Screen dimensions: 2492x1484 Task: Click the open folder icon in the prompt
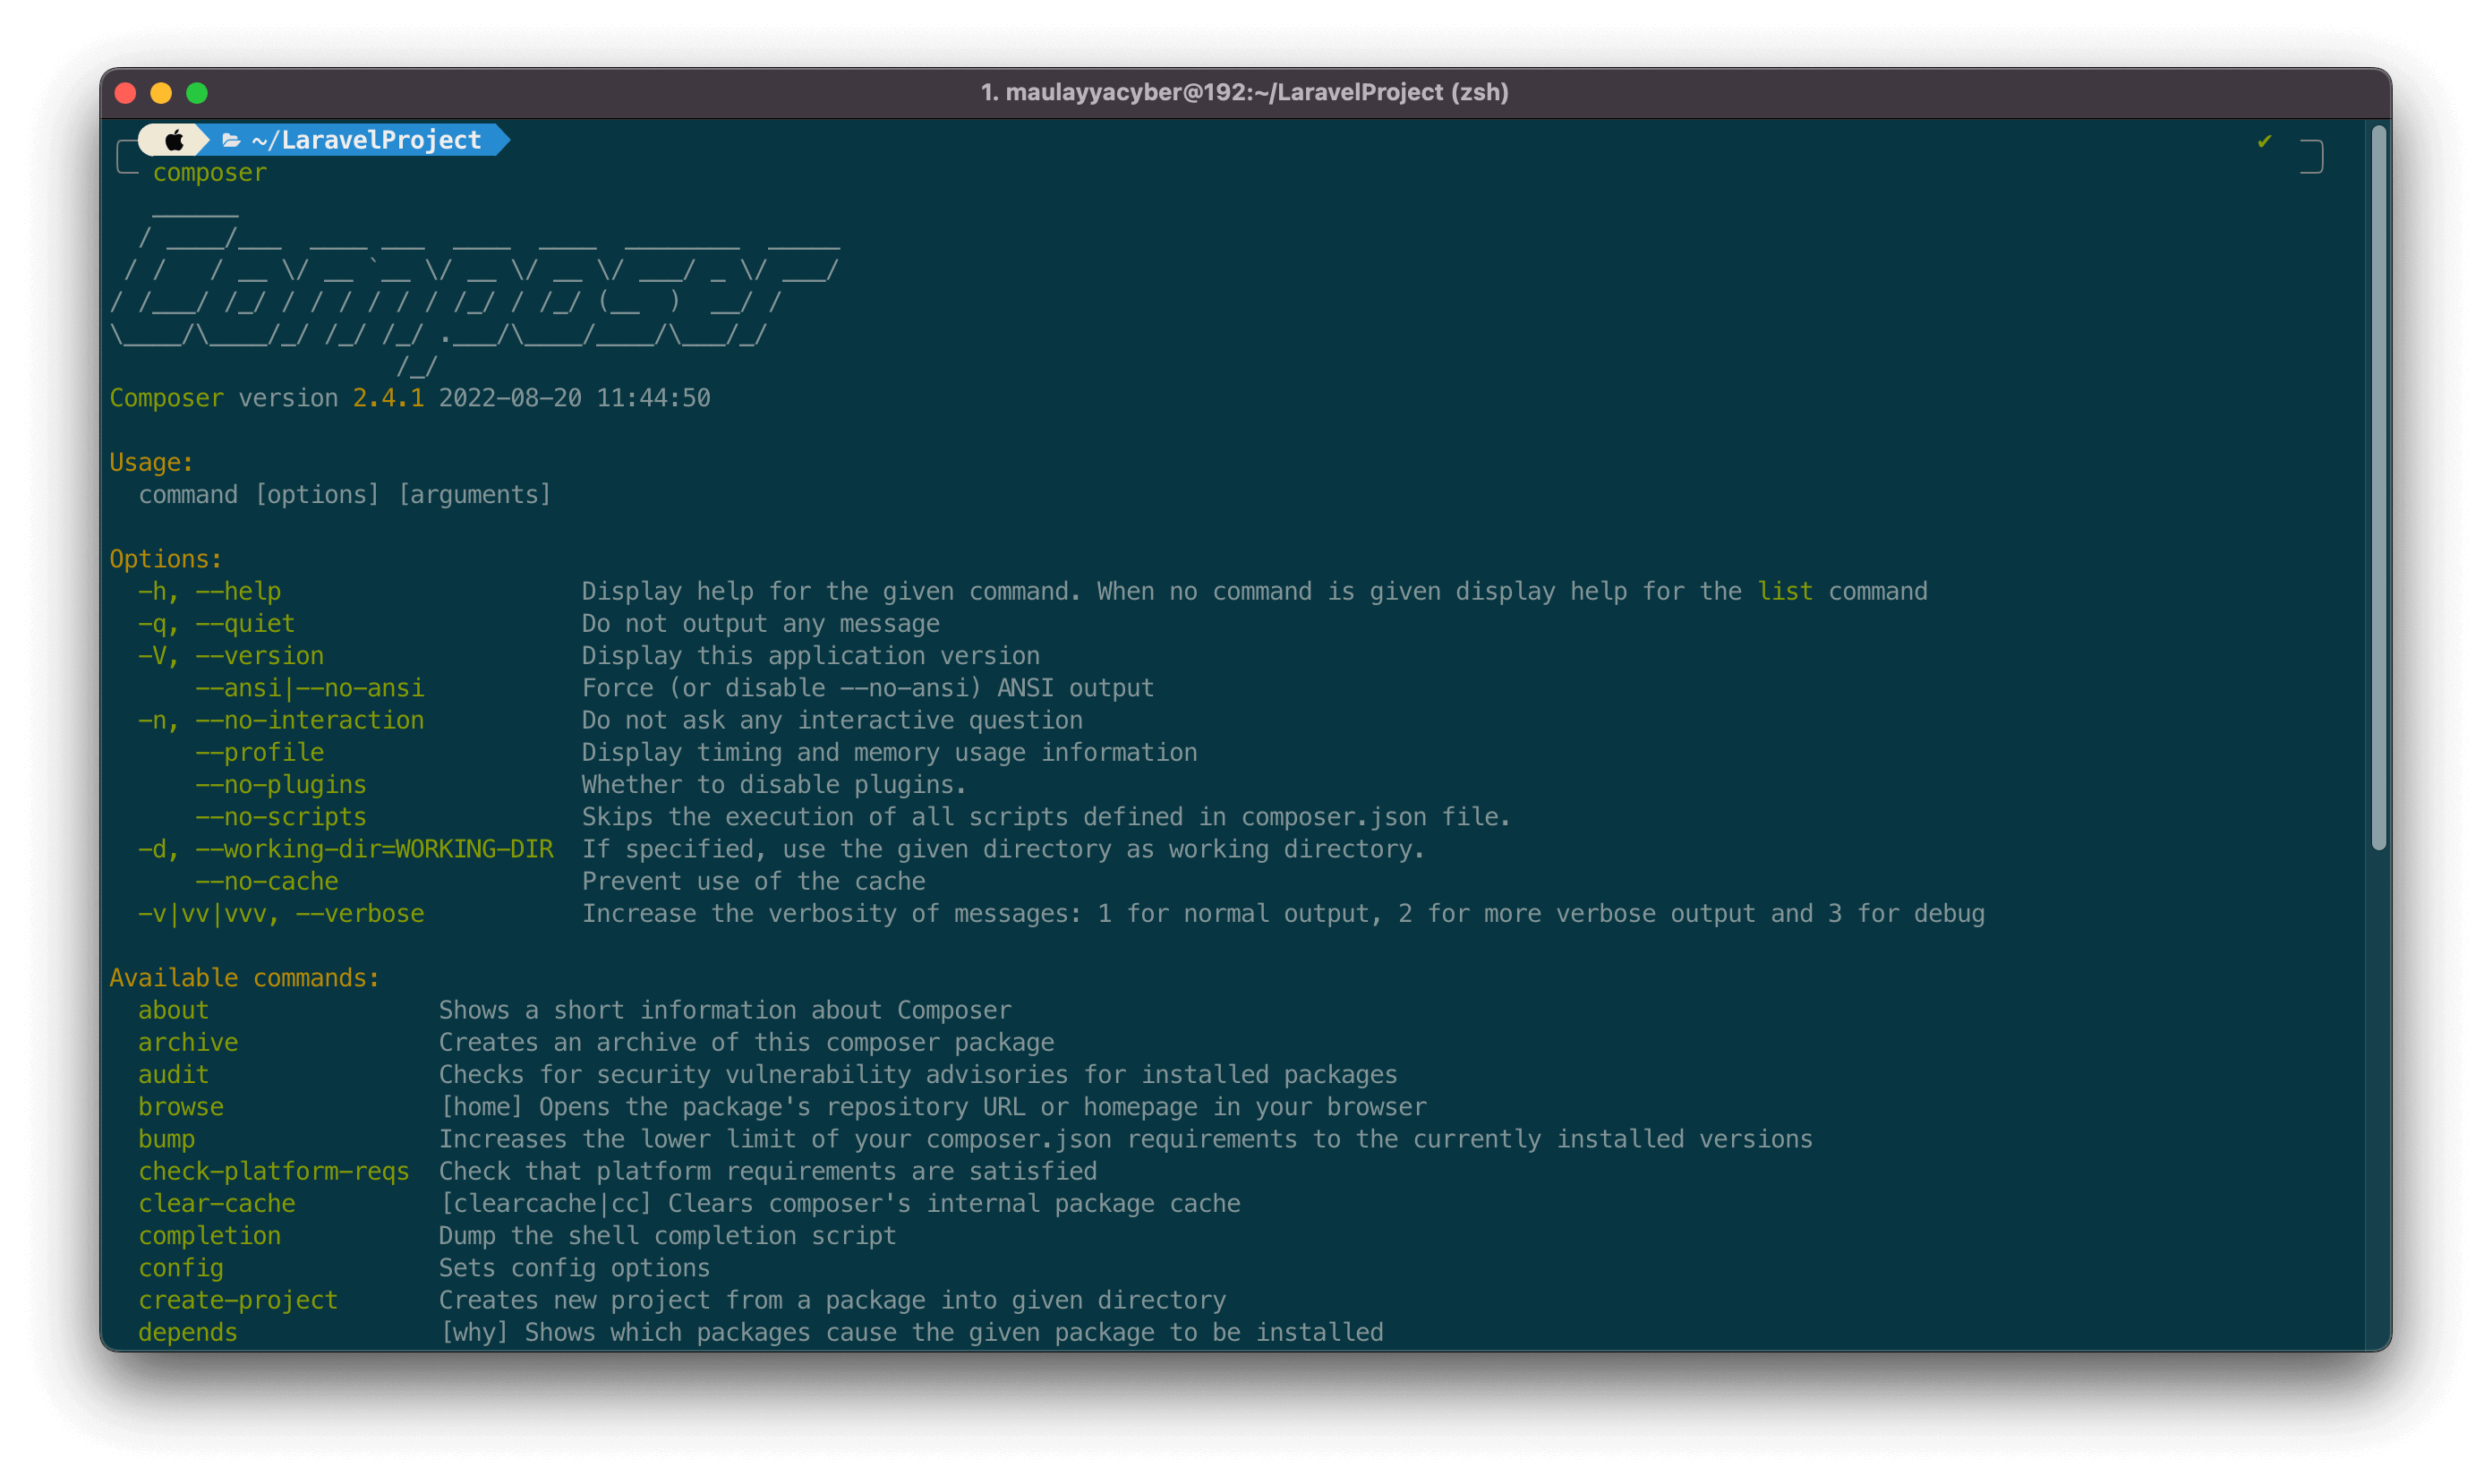(231, 141)
